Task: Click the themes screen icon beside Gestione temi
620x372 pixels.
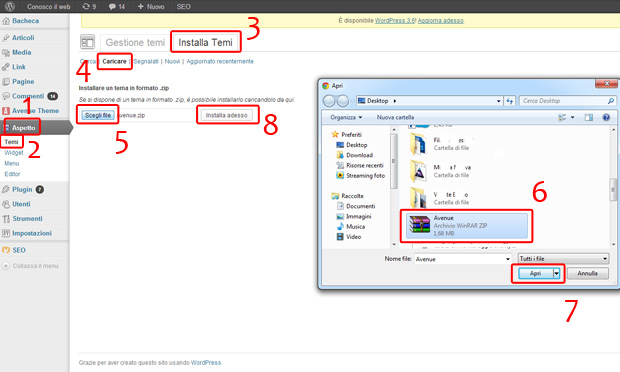Action: pyautogui.click(x=87, y=42)
